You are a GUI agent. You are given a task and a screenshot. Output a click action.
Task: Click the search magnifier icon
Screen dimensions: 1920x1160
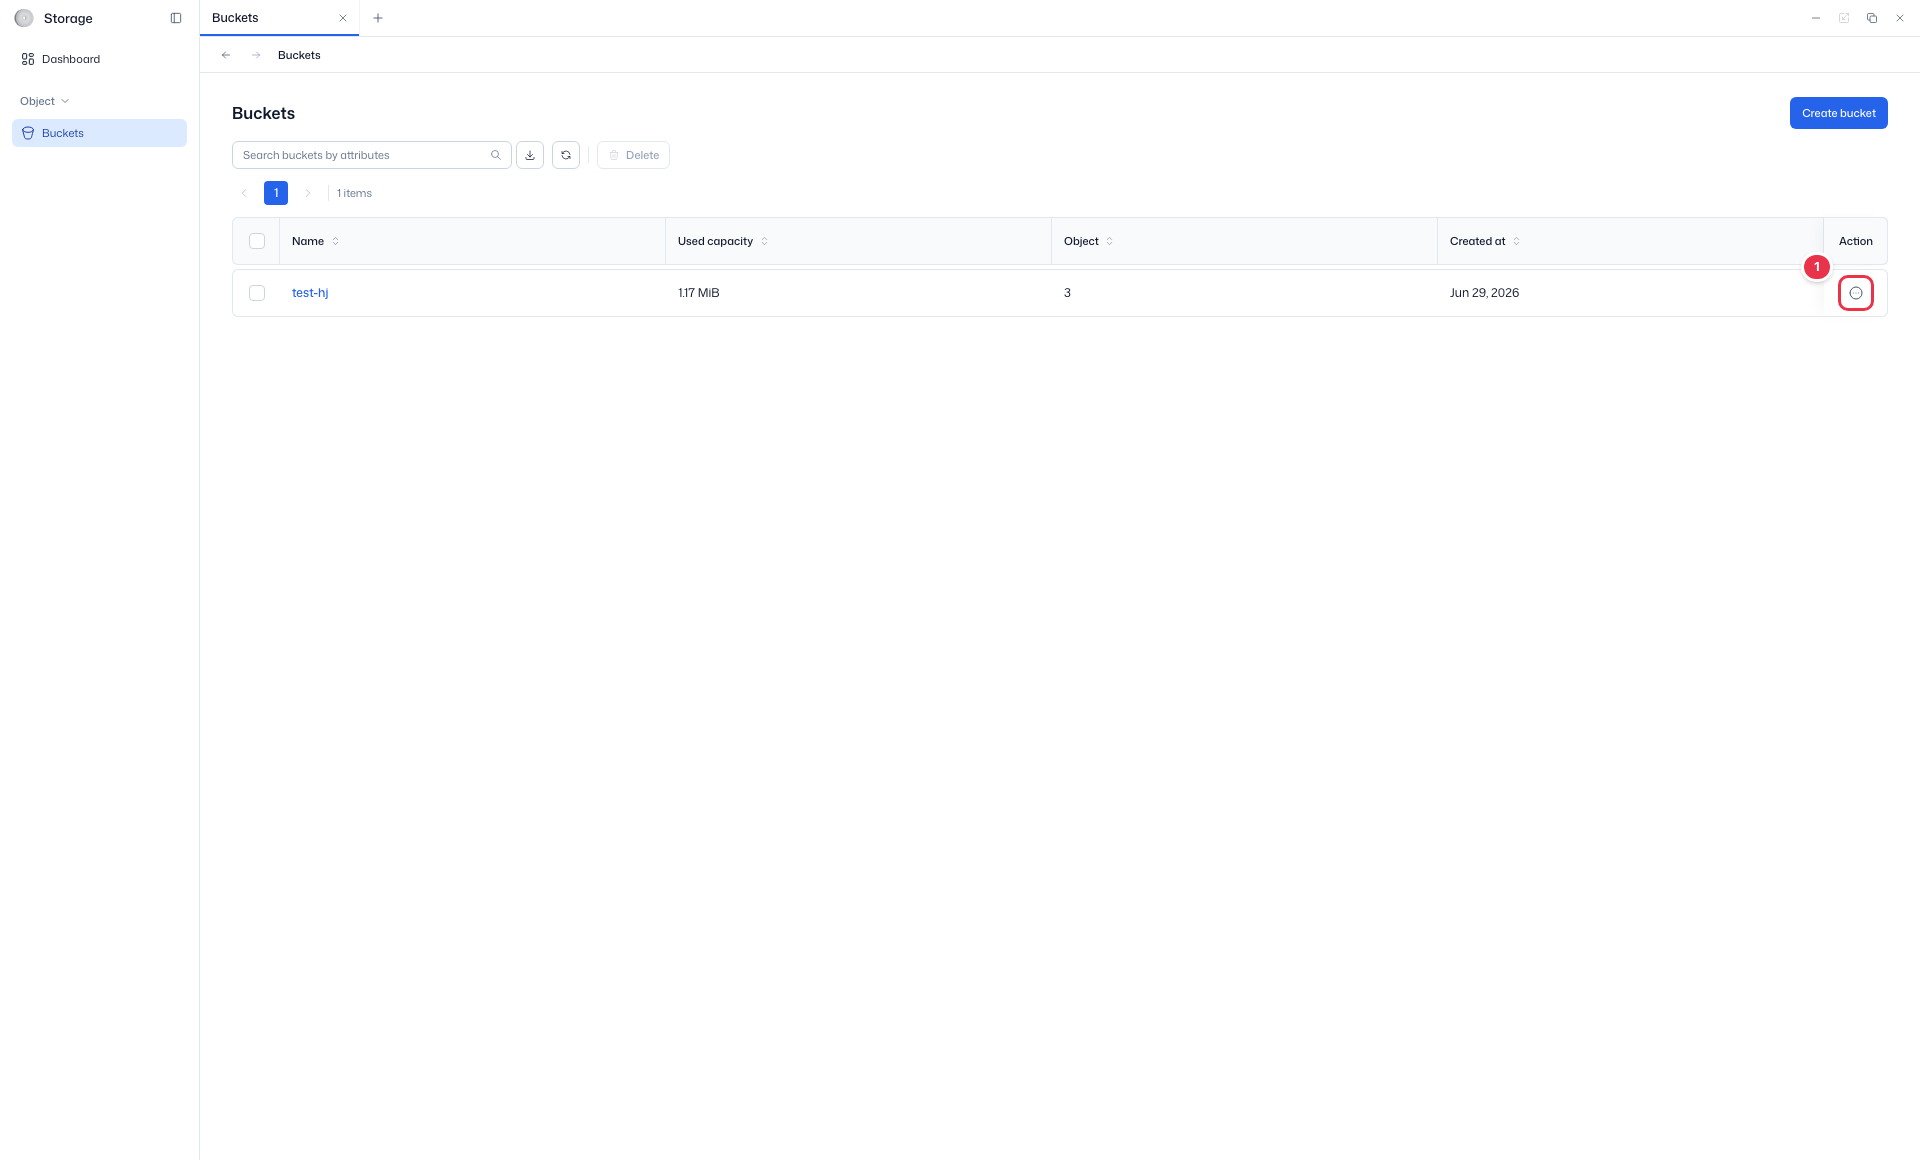[496, 155]
